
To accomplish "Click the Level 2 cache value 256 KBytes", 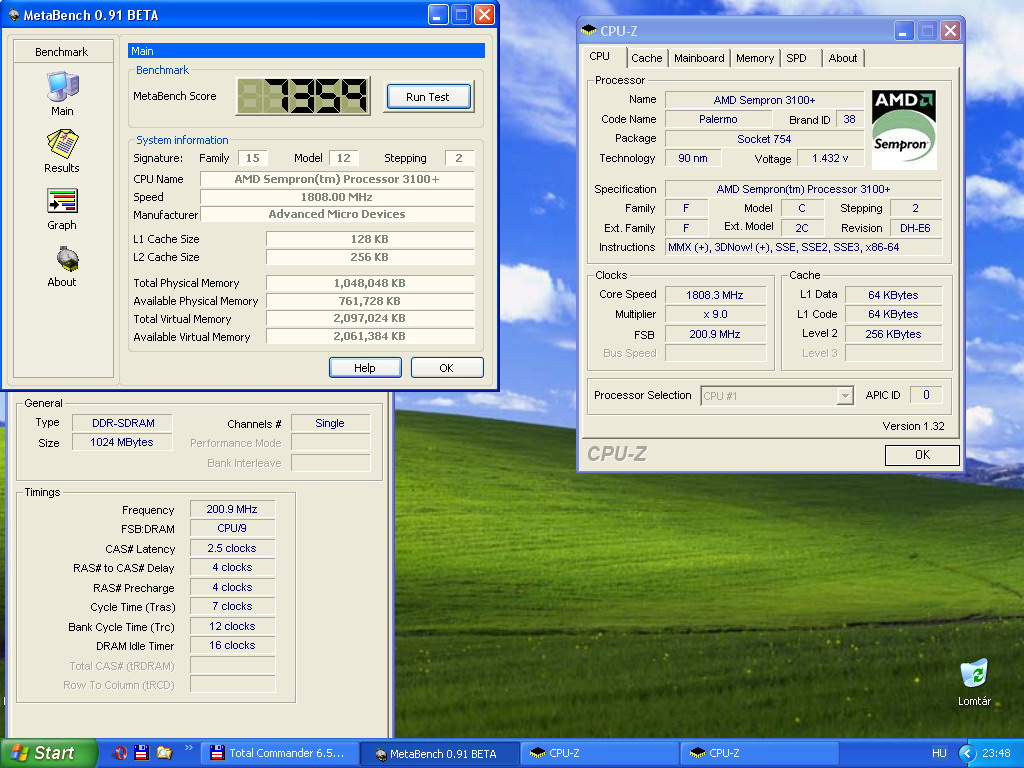I will 893,334.
